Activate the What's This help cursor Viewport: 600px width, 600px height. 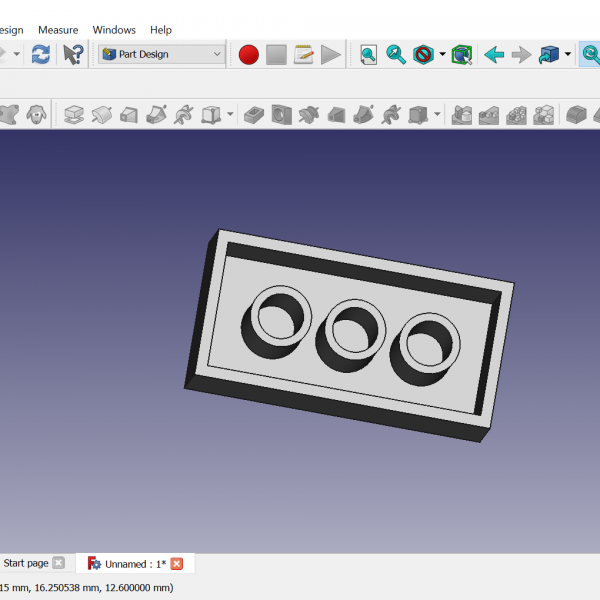pos(73,55)
